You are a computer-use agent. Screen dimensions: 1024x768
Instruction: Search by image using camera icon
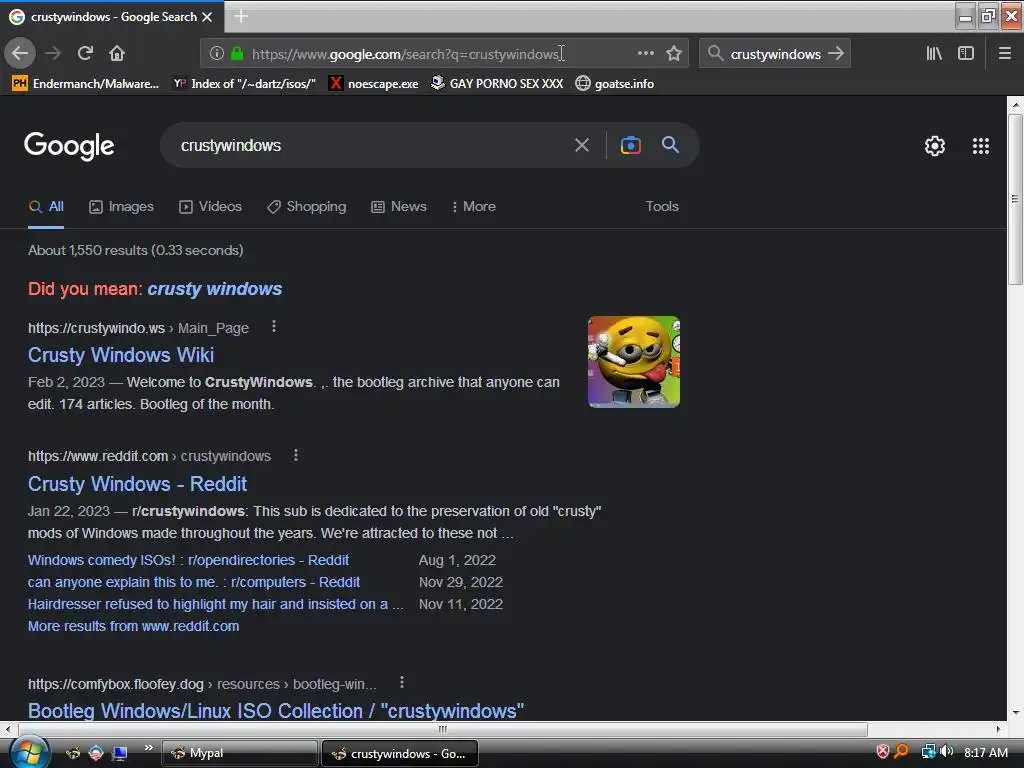coord(630,145)
